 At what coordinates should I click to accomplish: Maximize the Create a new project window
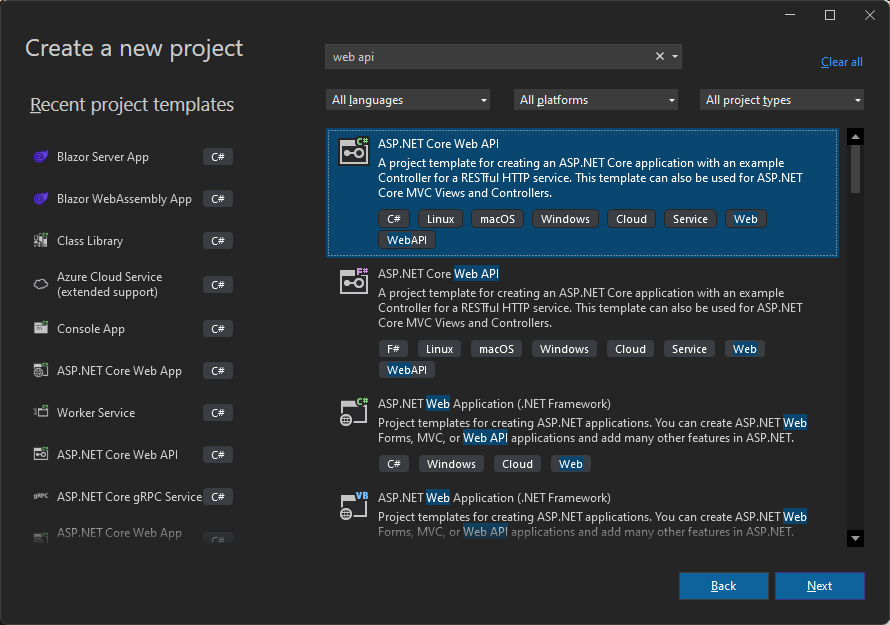tap(830, 15)
